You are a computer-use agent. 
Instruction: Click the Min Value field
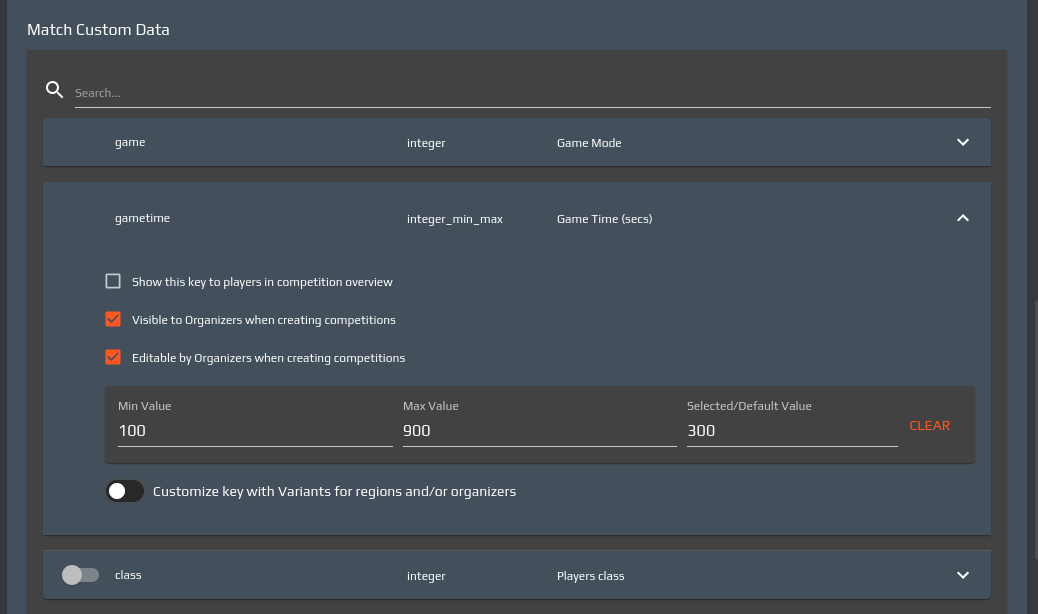[254, 431]
